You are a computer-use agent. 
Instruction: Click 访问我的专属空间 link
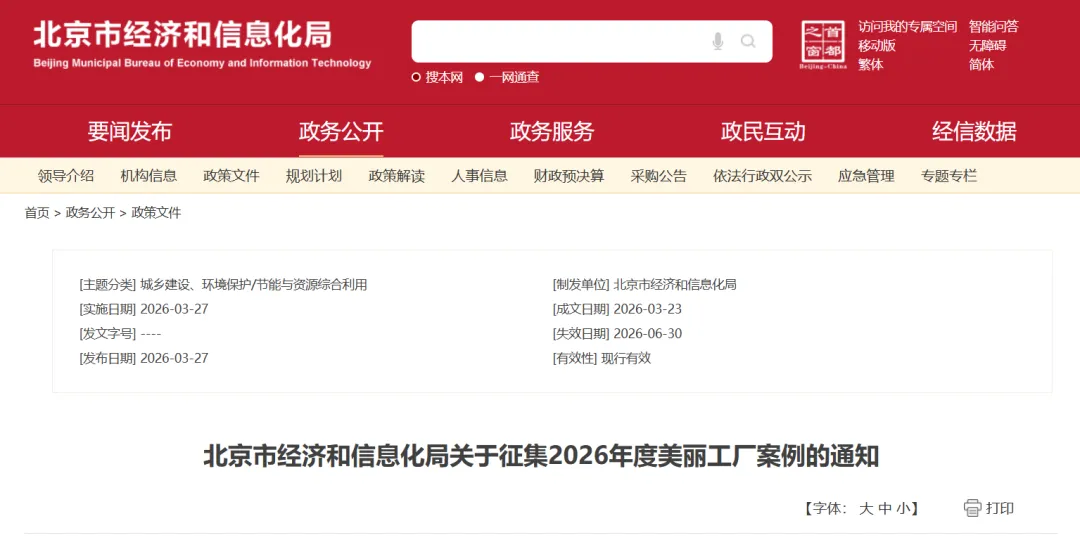(x=908, y=27)
